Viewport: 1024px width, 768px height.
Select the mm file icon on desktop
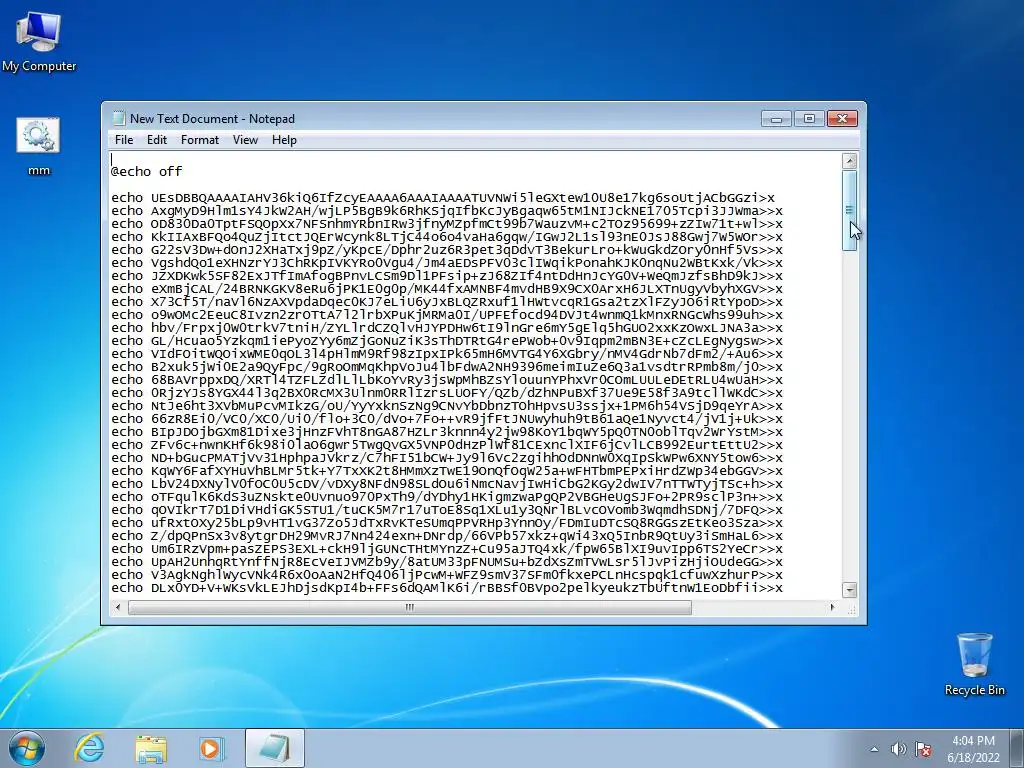pyautogui.click(x=39, y=146)
